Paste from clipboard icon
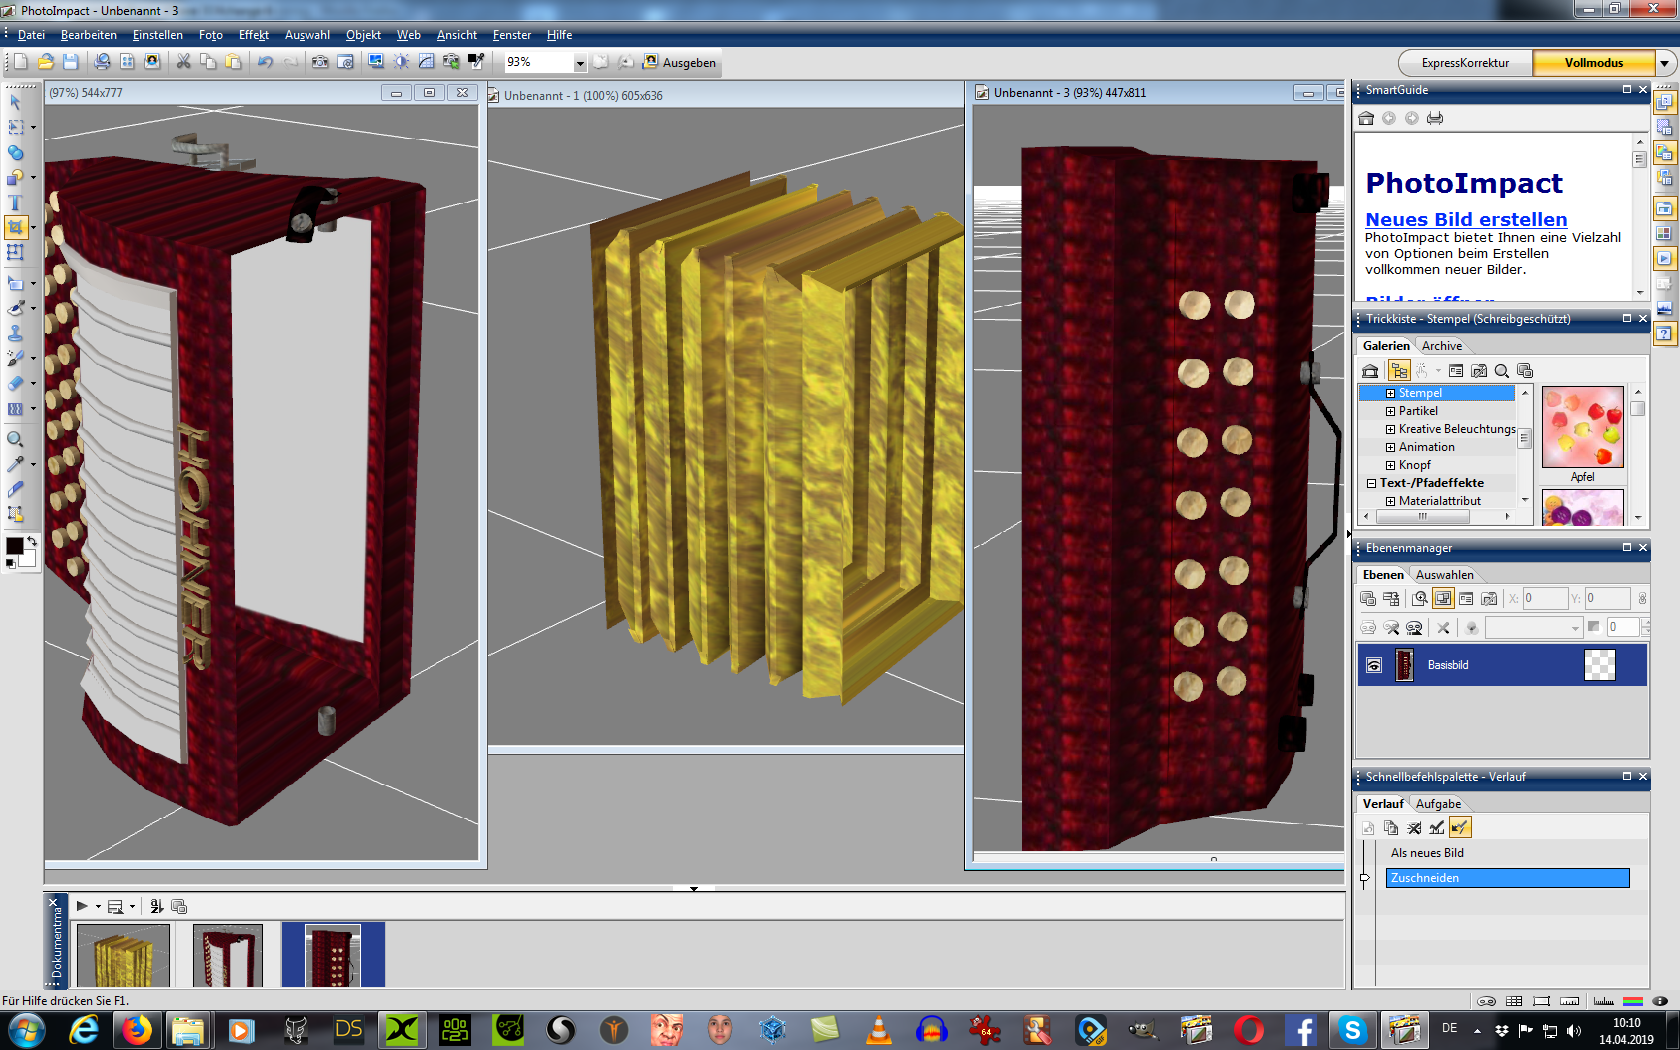The image size is (1680, 1050). click(234, 62)
